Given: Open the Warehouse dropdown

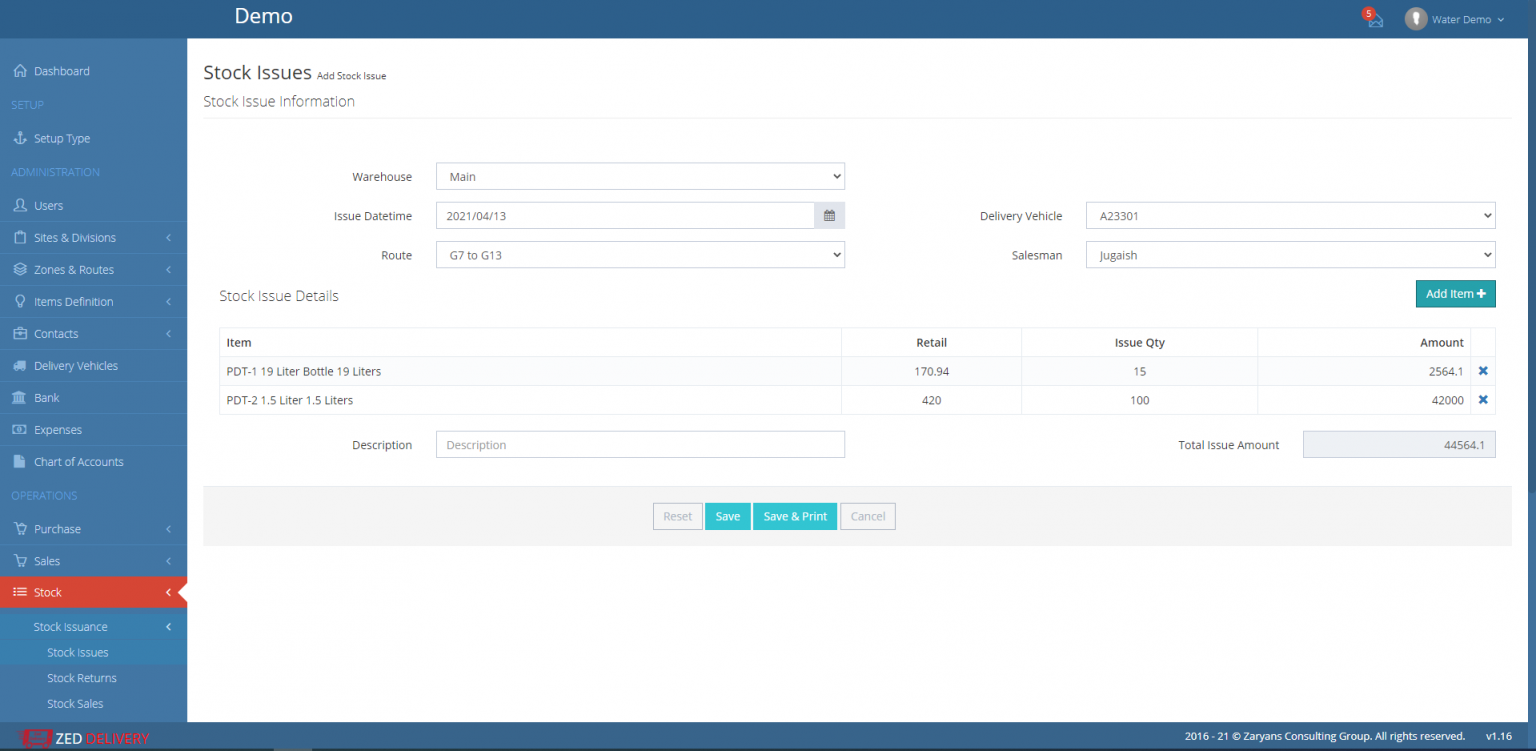Looking at the screenshot, I should click(640, 177).
